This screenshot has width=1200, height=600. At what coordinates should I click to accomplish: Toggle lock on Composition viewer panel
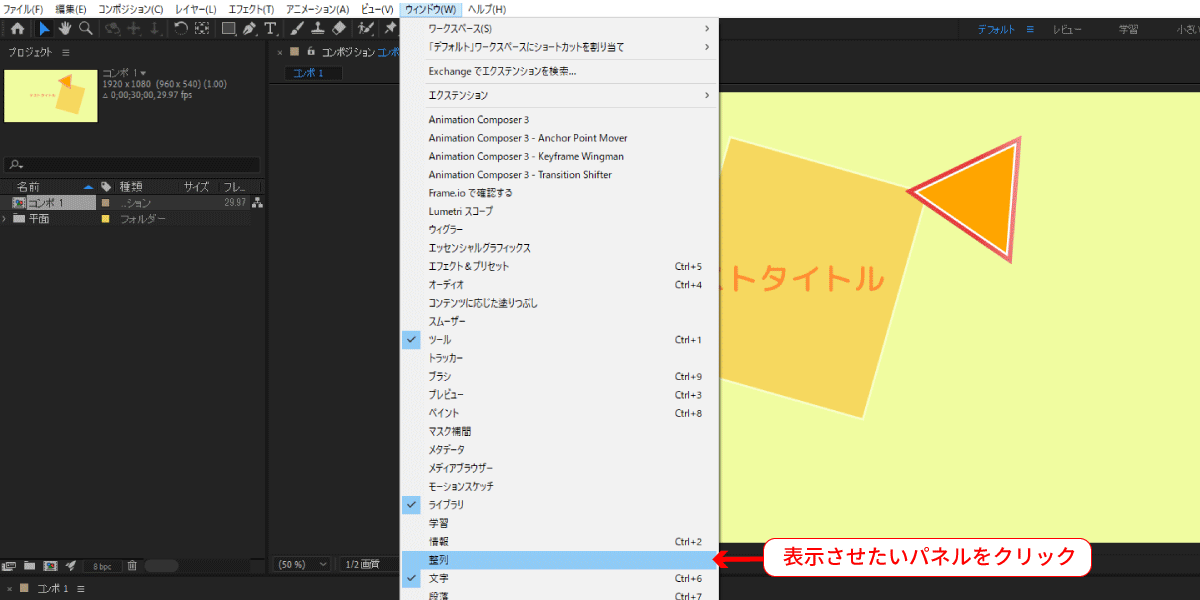pos(311,52)
